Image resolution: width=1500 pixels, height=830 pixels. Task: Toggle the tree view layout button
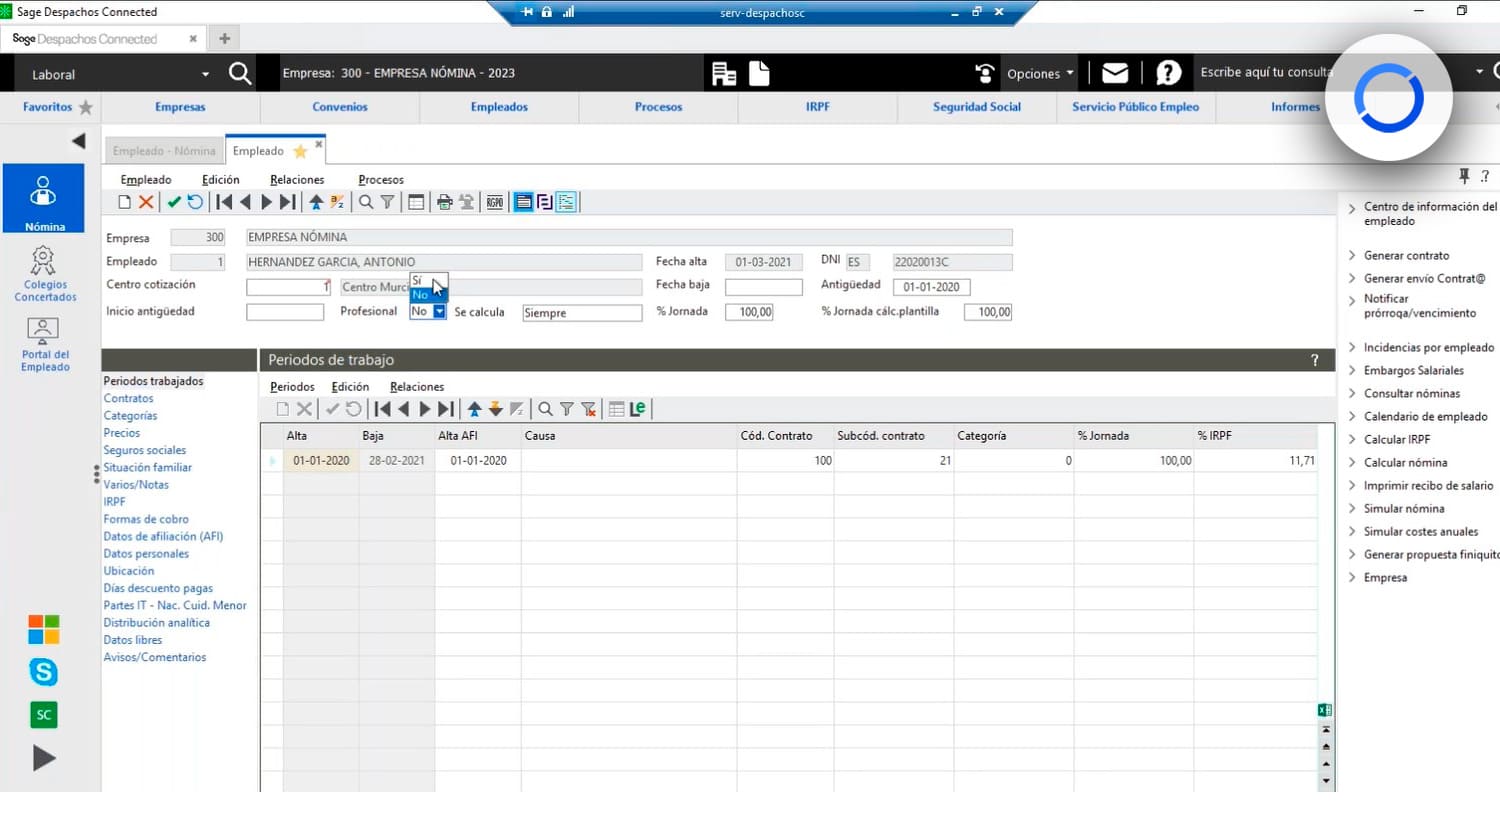pyautogui.click(x=567, y=202)
